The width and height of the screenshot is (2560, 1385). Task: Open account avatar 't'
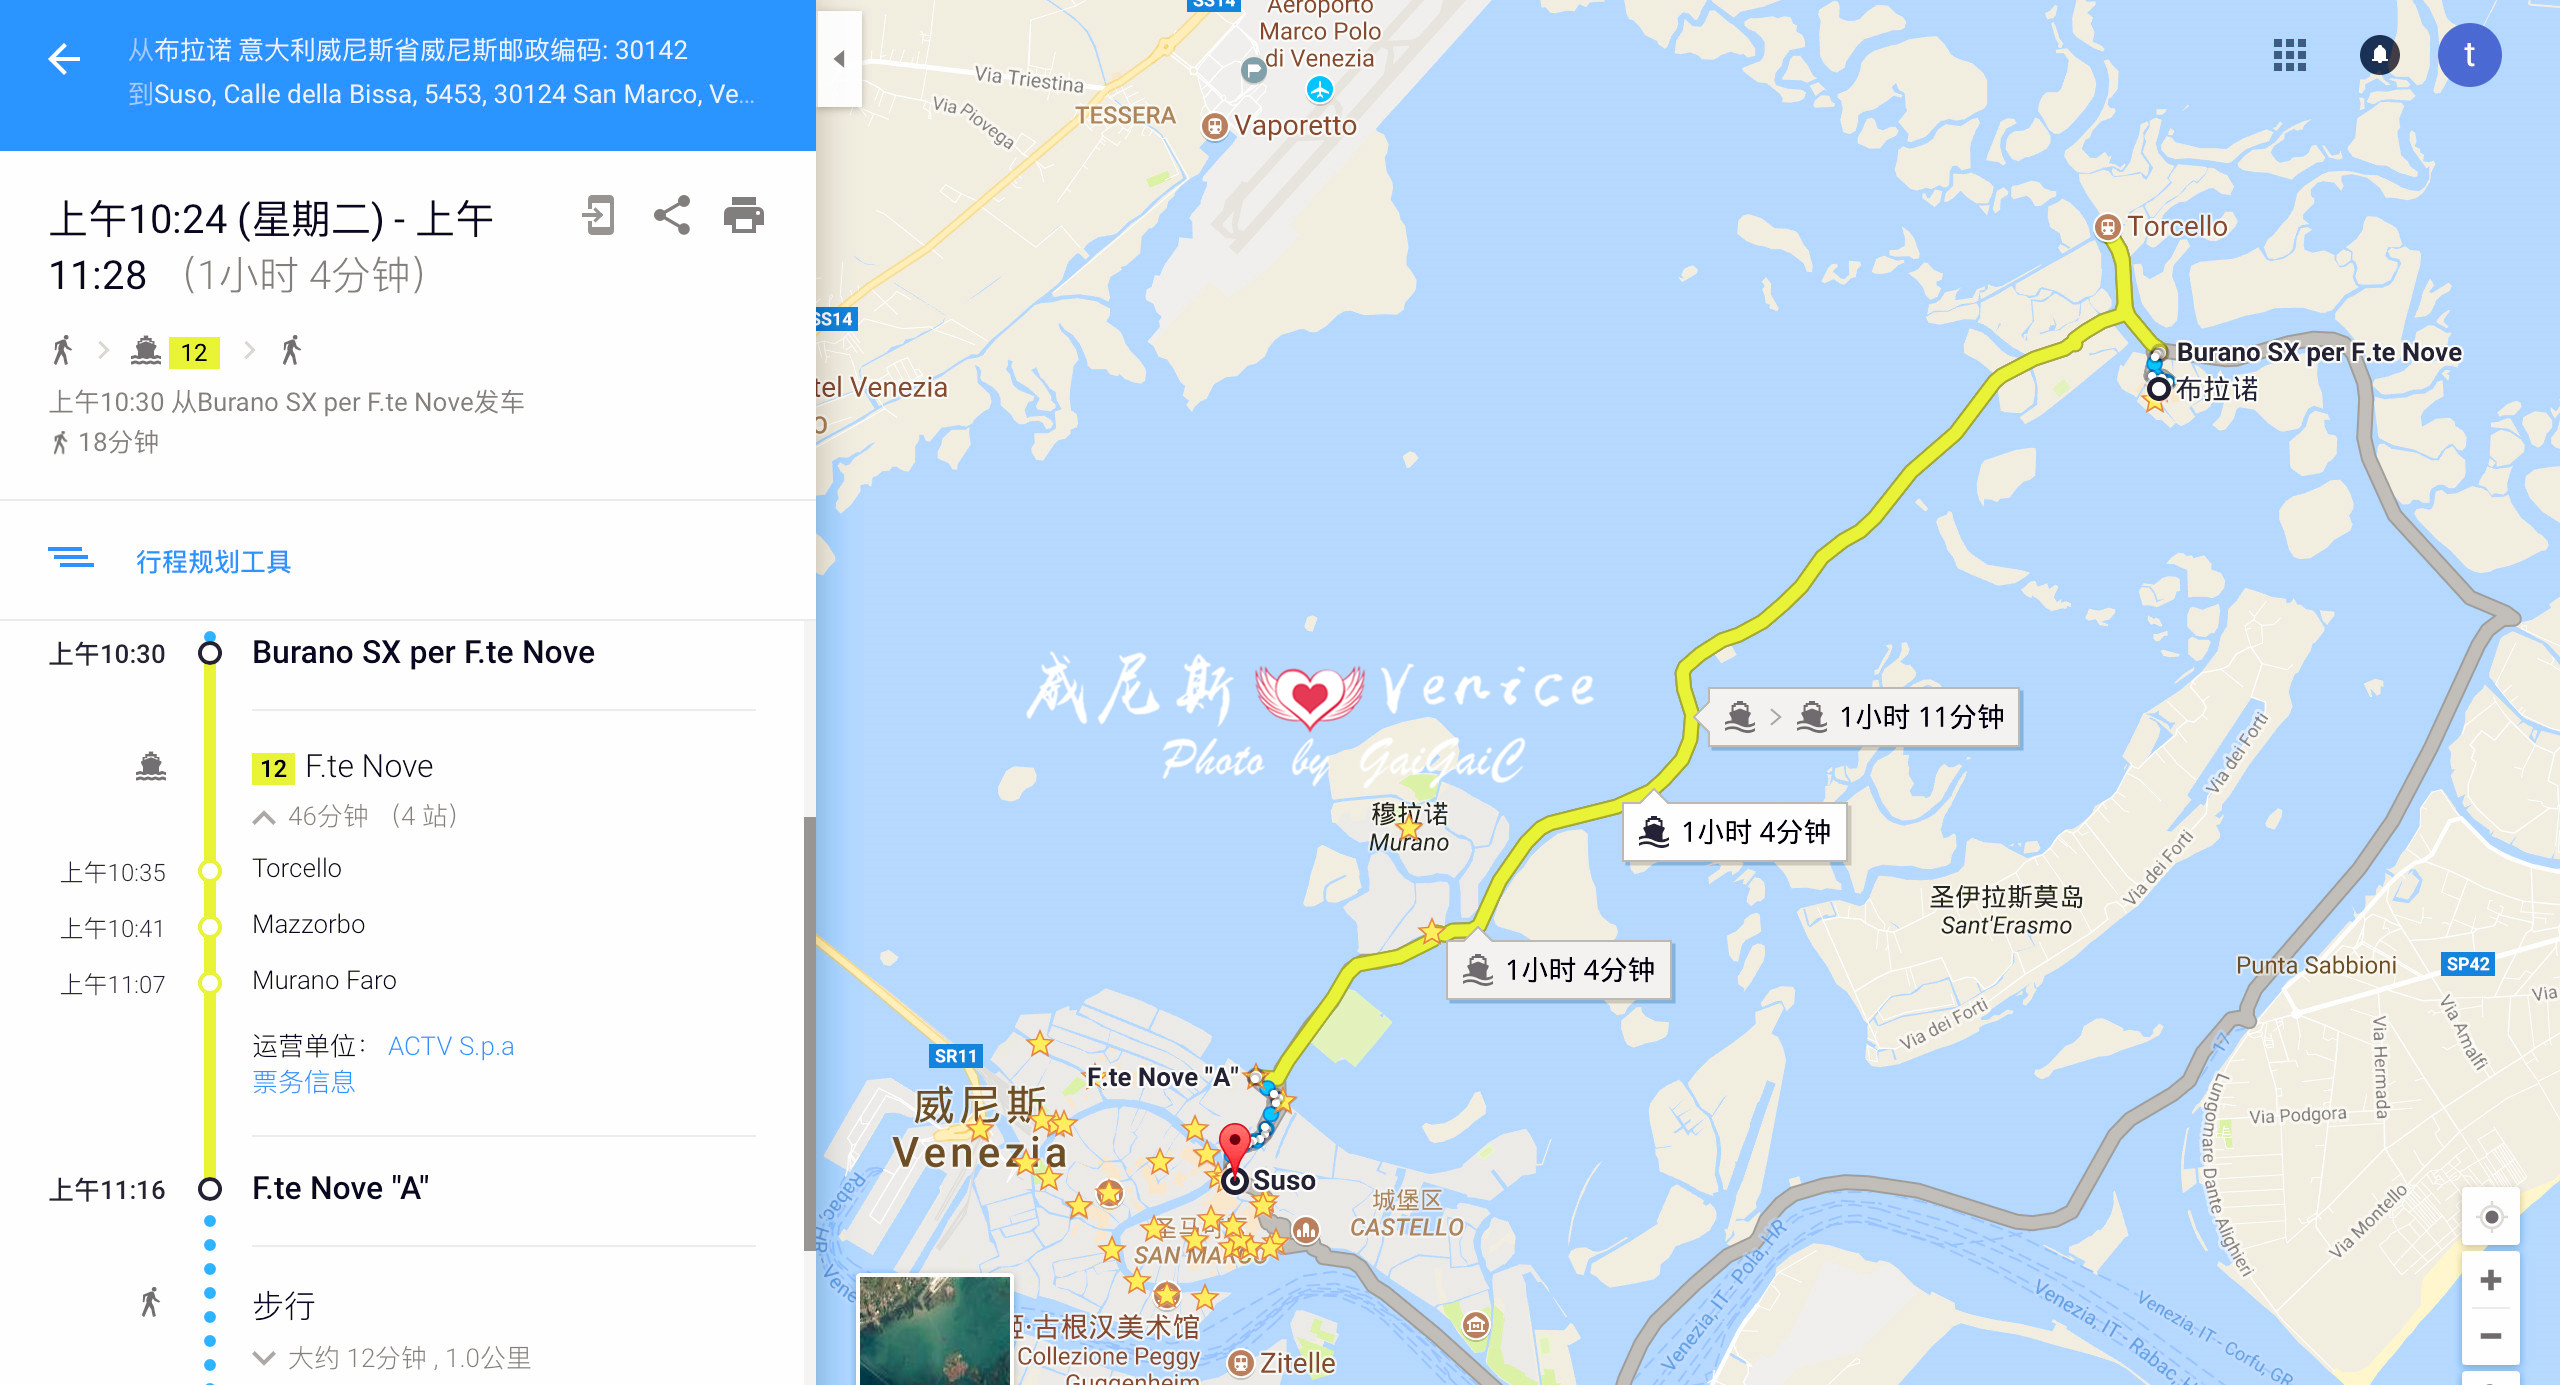pos(2469,55)
